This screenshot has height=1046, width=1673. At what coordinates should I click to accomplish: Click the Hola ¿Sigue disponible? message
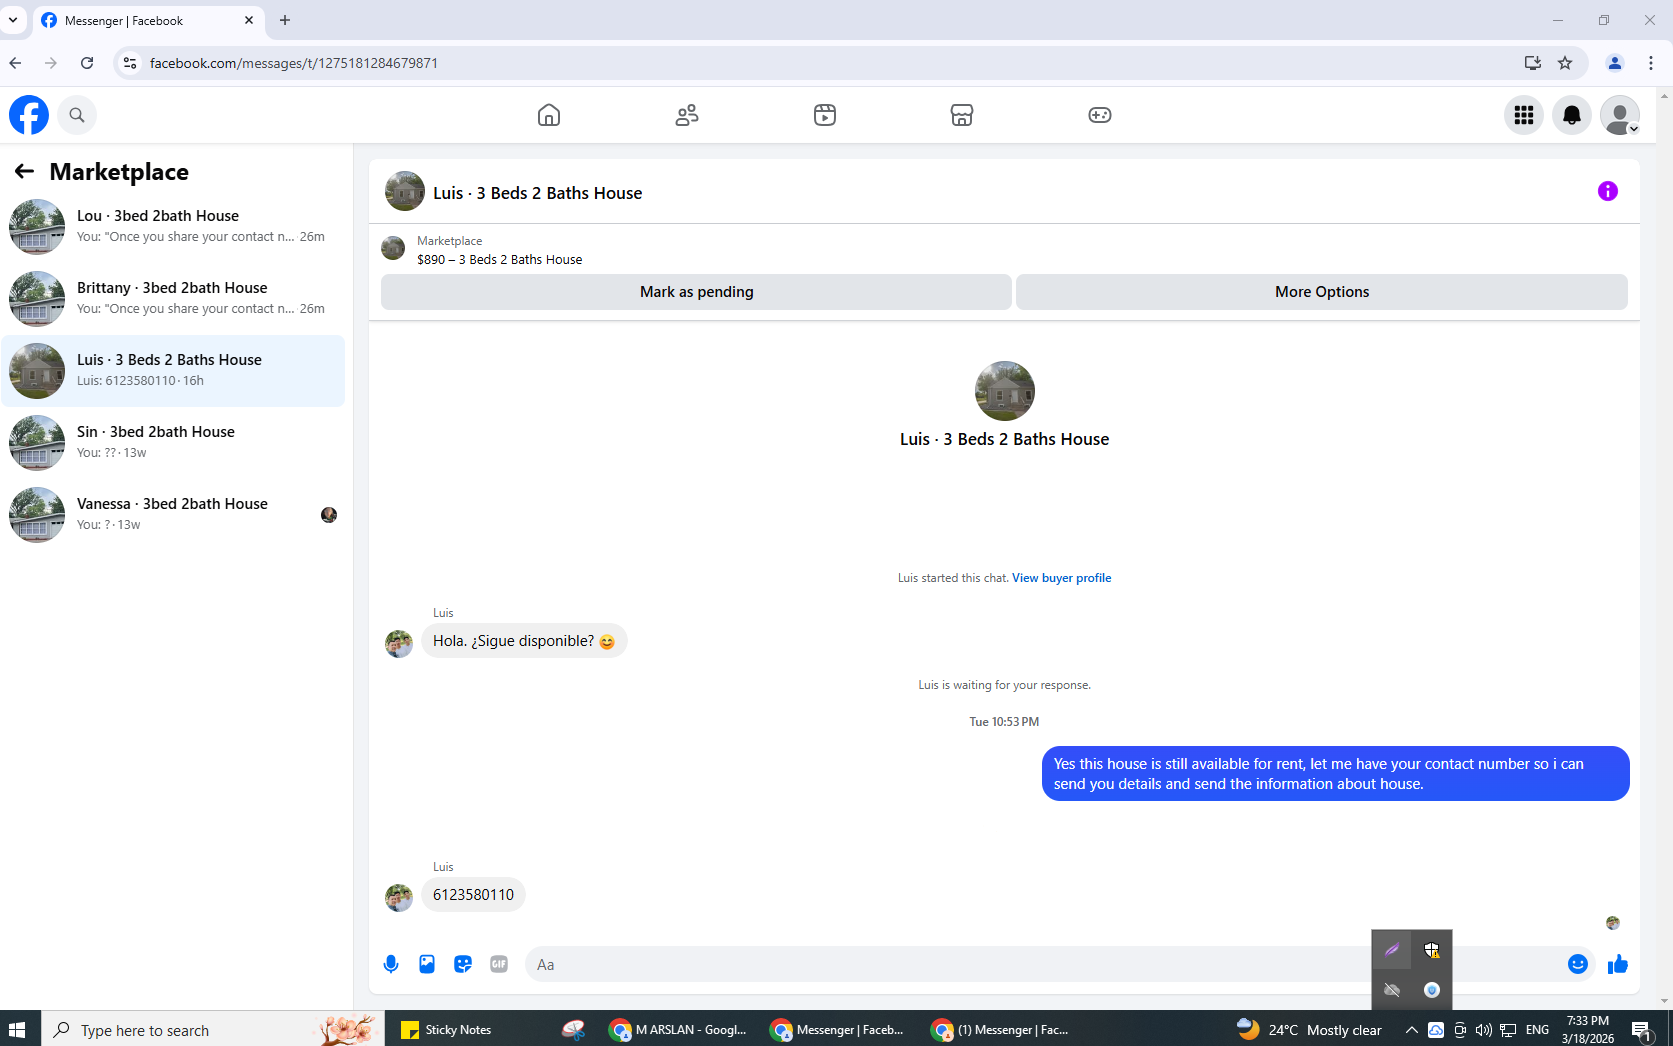click(x=524, y=641)
